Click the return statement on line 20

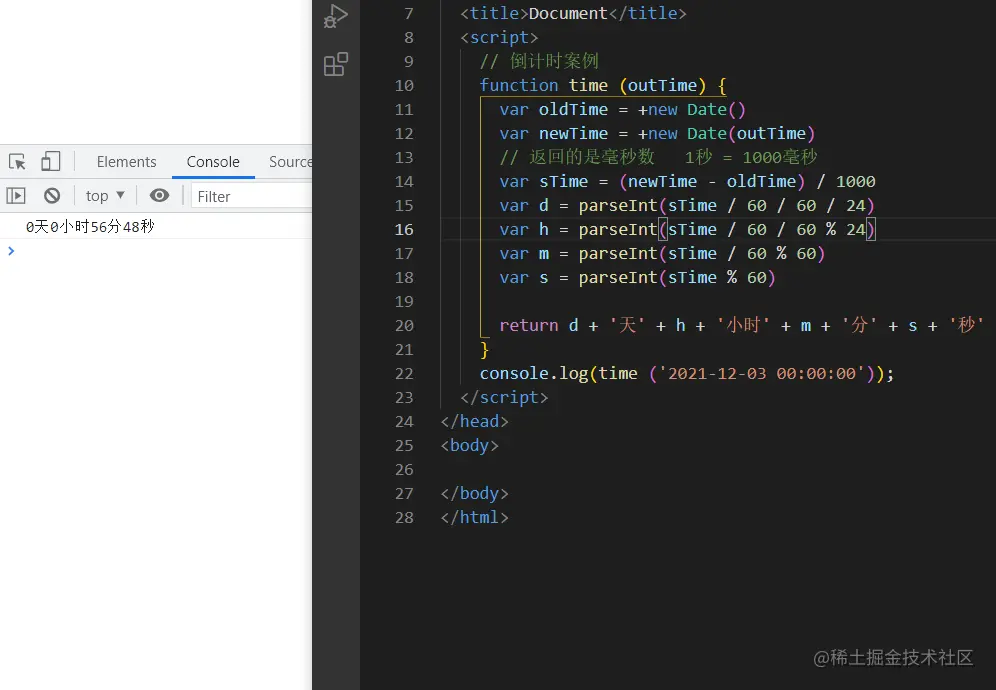(741, 325)
